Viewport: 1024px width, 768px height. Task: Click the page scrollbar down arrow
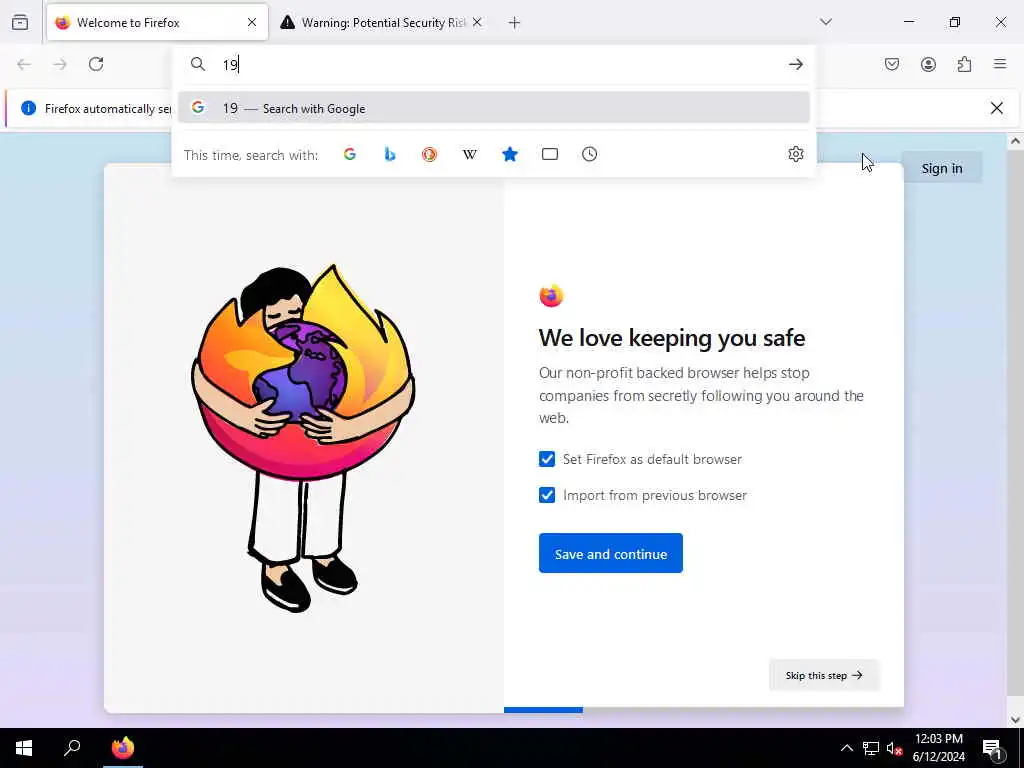[1016, 719]
